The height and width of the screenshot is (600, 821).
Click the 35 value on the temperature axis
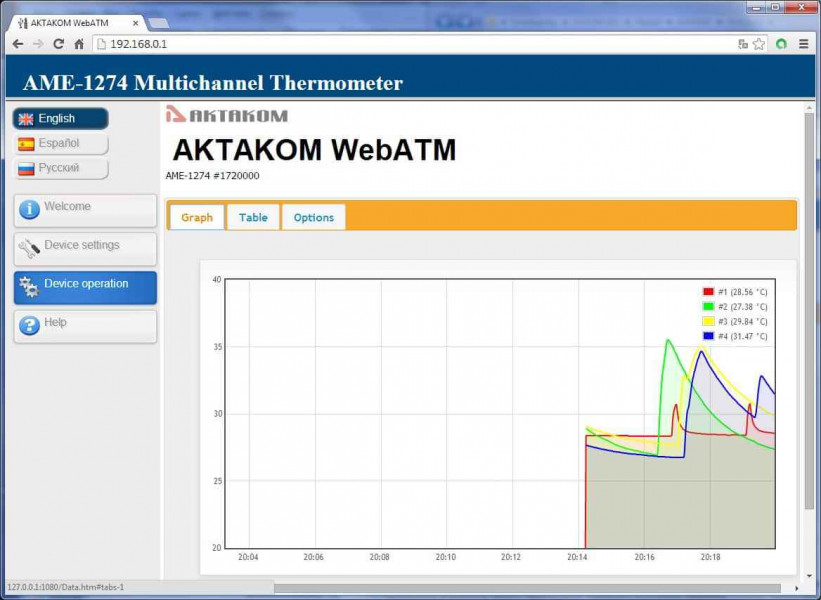217,347
